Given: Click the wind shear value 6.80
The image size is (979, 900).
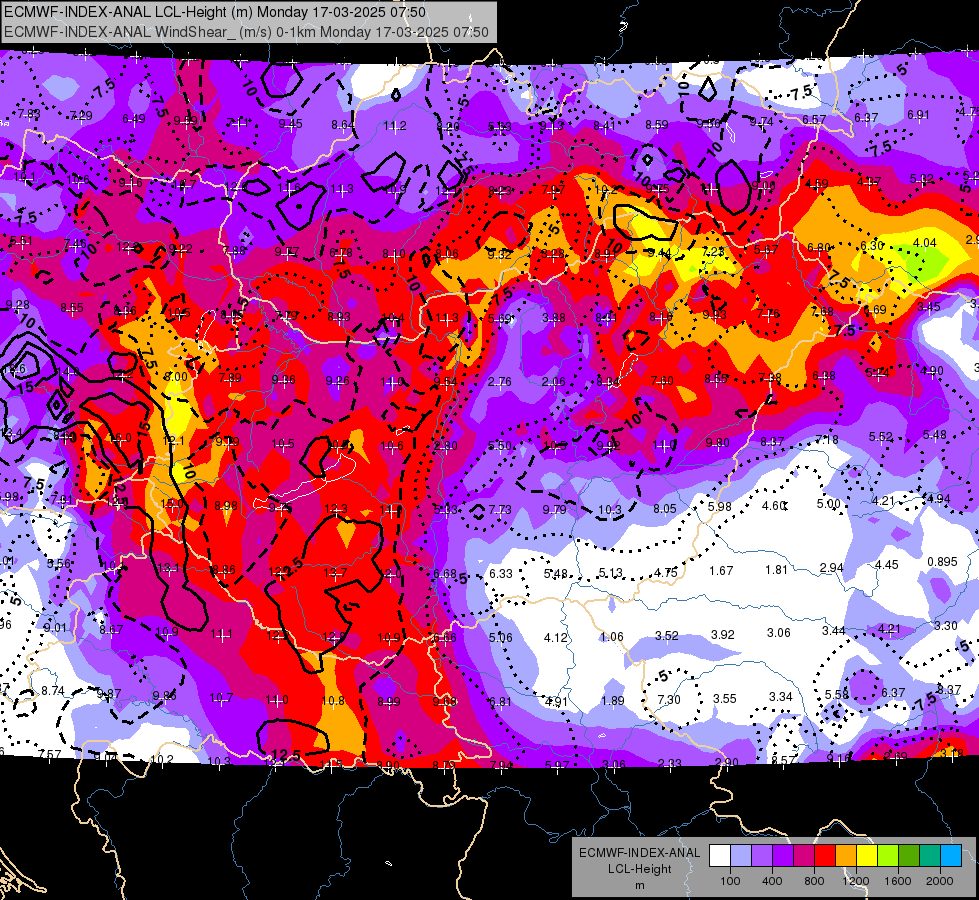Looking at the screenshot, I should click(818, 247).
